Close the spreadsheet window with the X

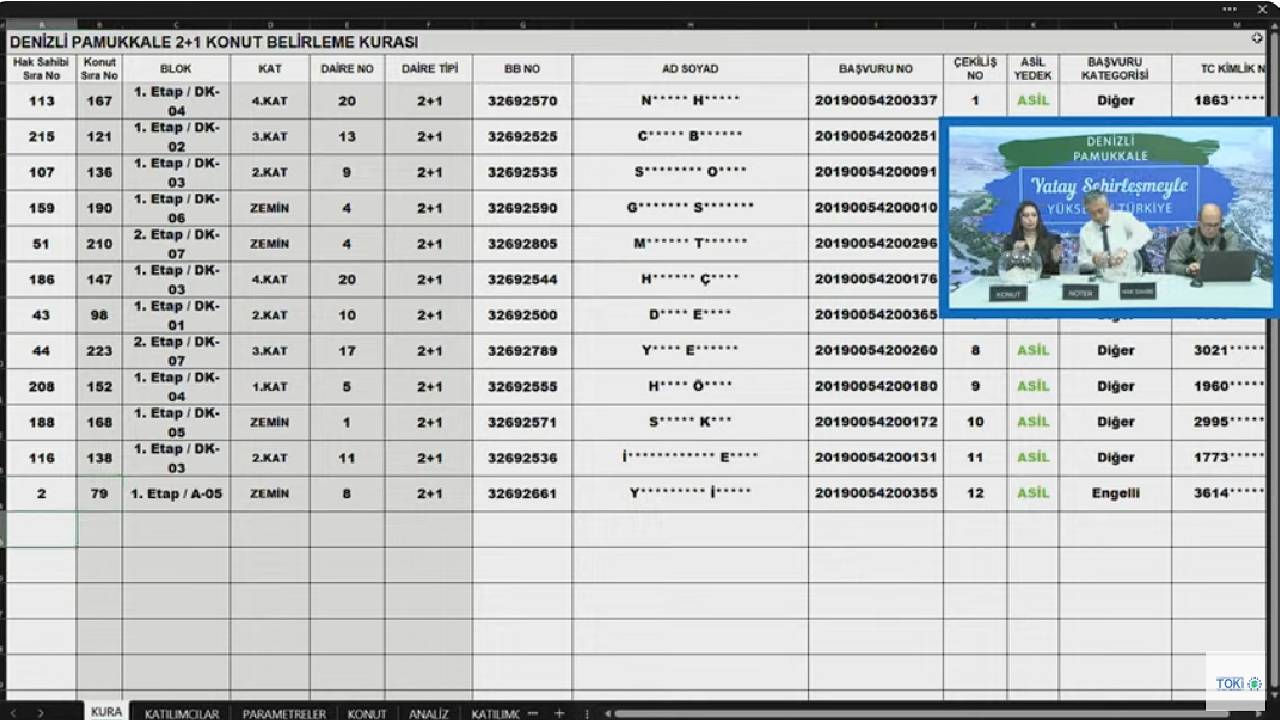1262,8
